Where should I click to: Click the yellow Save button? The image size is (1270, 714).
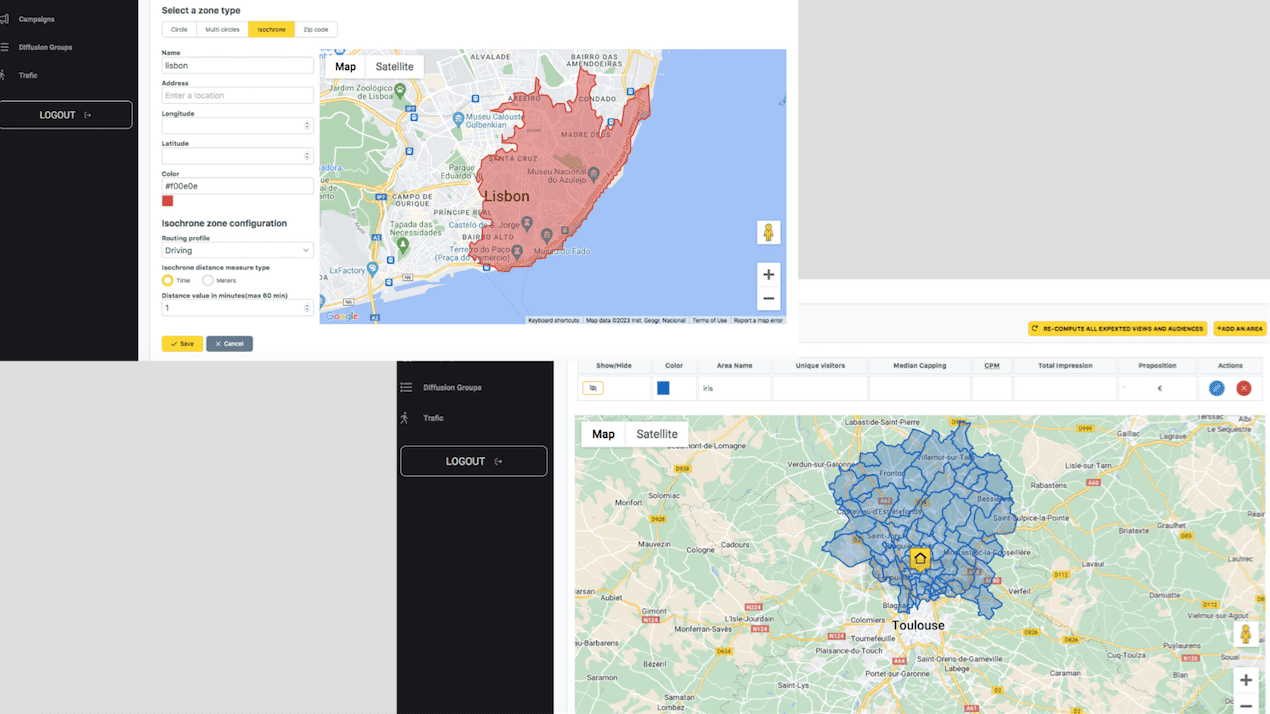(x=182, y=344)
